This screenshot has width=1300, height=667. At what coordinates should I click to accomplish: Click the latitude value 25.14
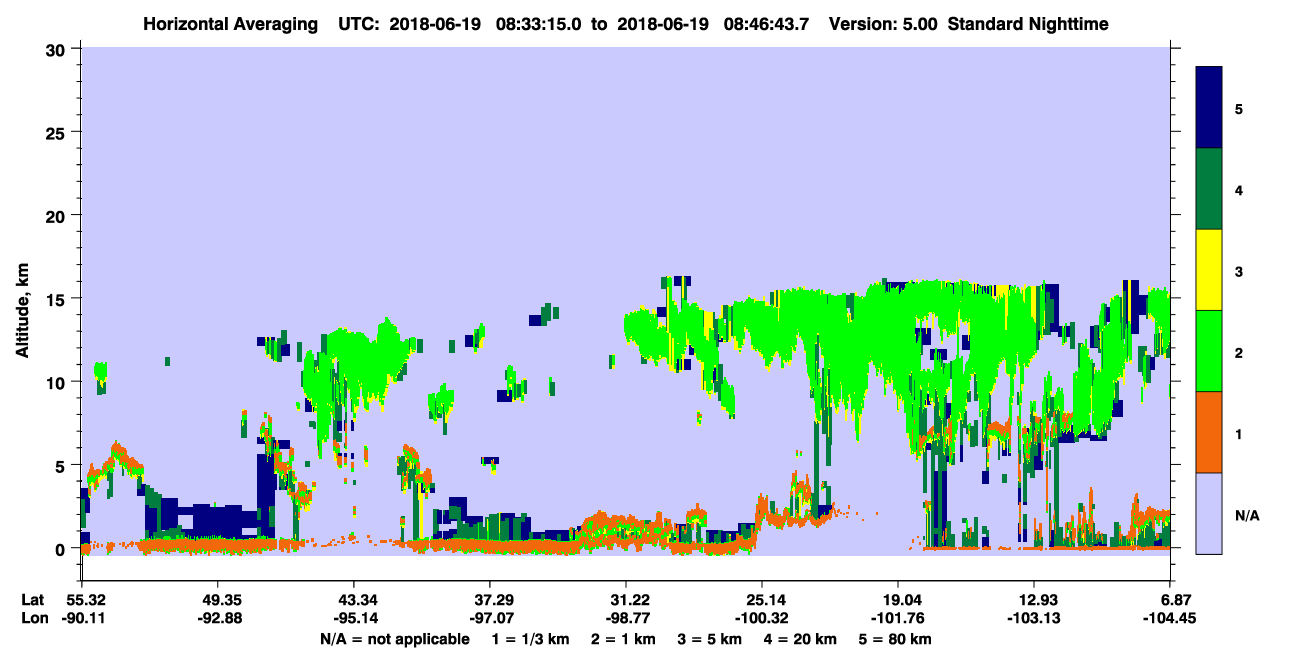pos(761,600)
